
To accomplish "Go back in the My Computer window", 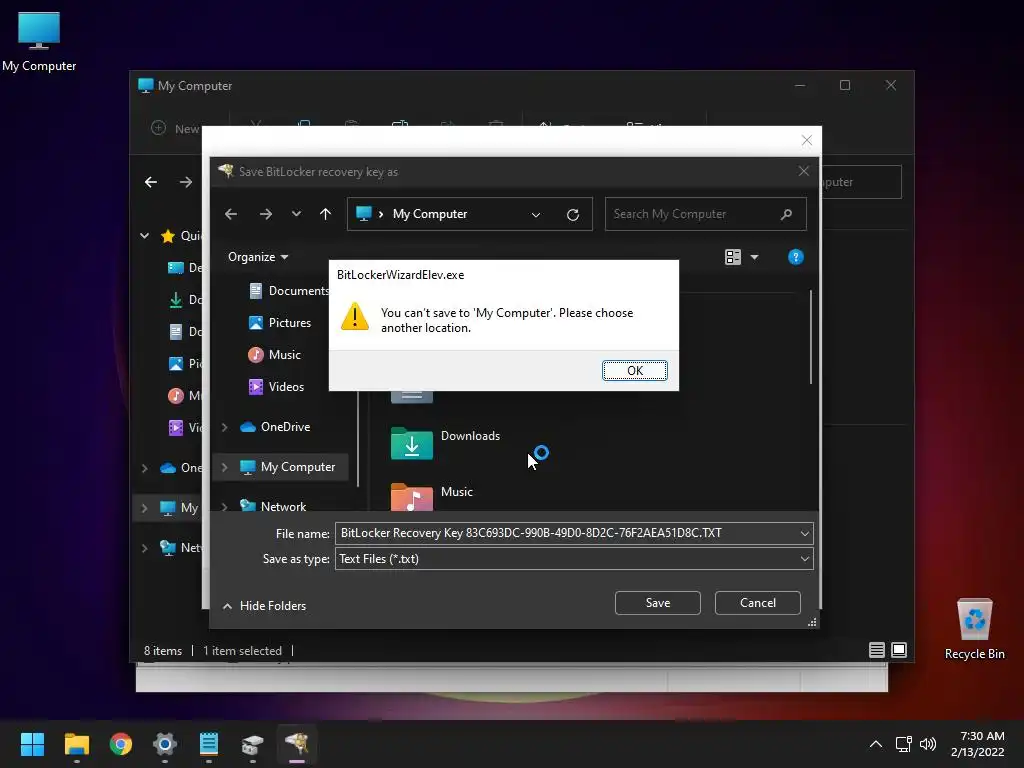I will tap(151, 182).
